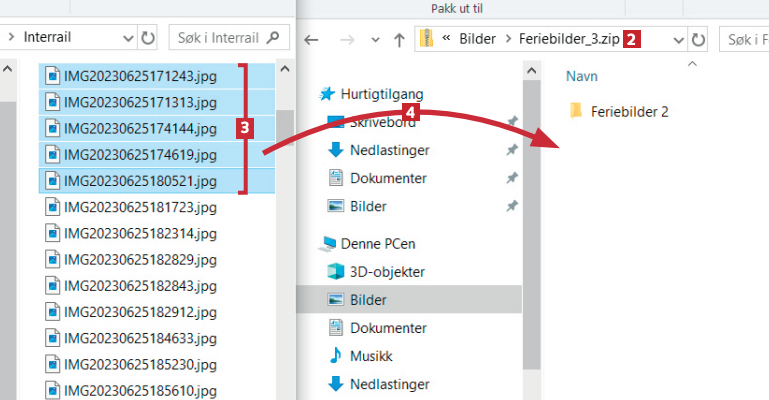Image resolution: width=769 pixels, height=400 pixels.
Task: Open zip window address history dropdown
Action: (x=678, y=40)
